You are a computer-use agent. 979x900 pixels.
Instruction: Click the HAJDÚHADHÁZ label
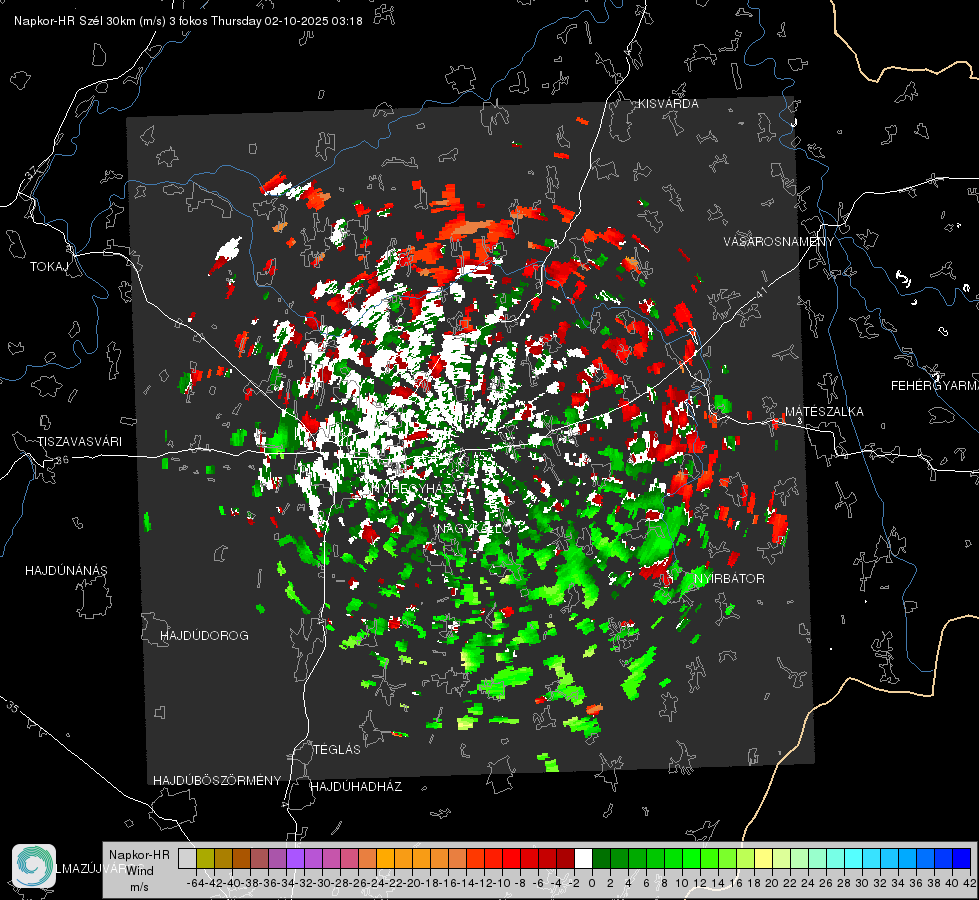coord(356,787)
